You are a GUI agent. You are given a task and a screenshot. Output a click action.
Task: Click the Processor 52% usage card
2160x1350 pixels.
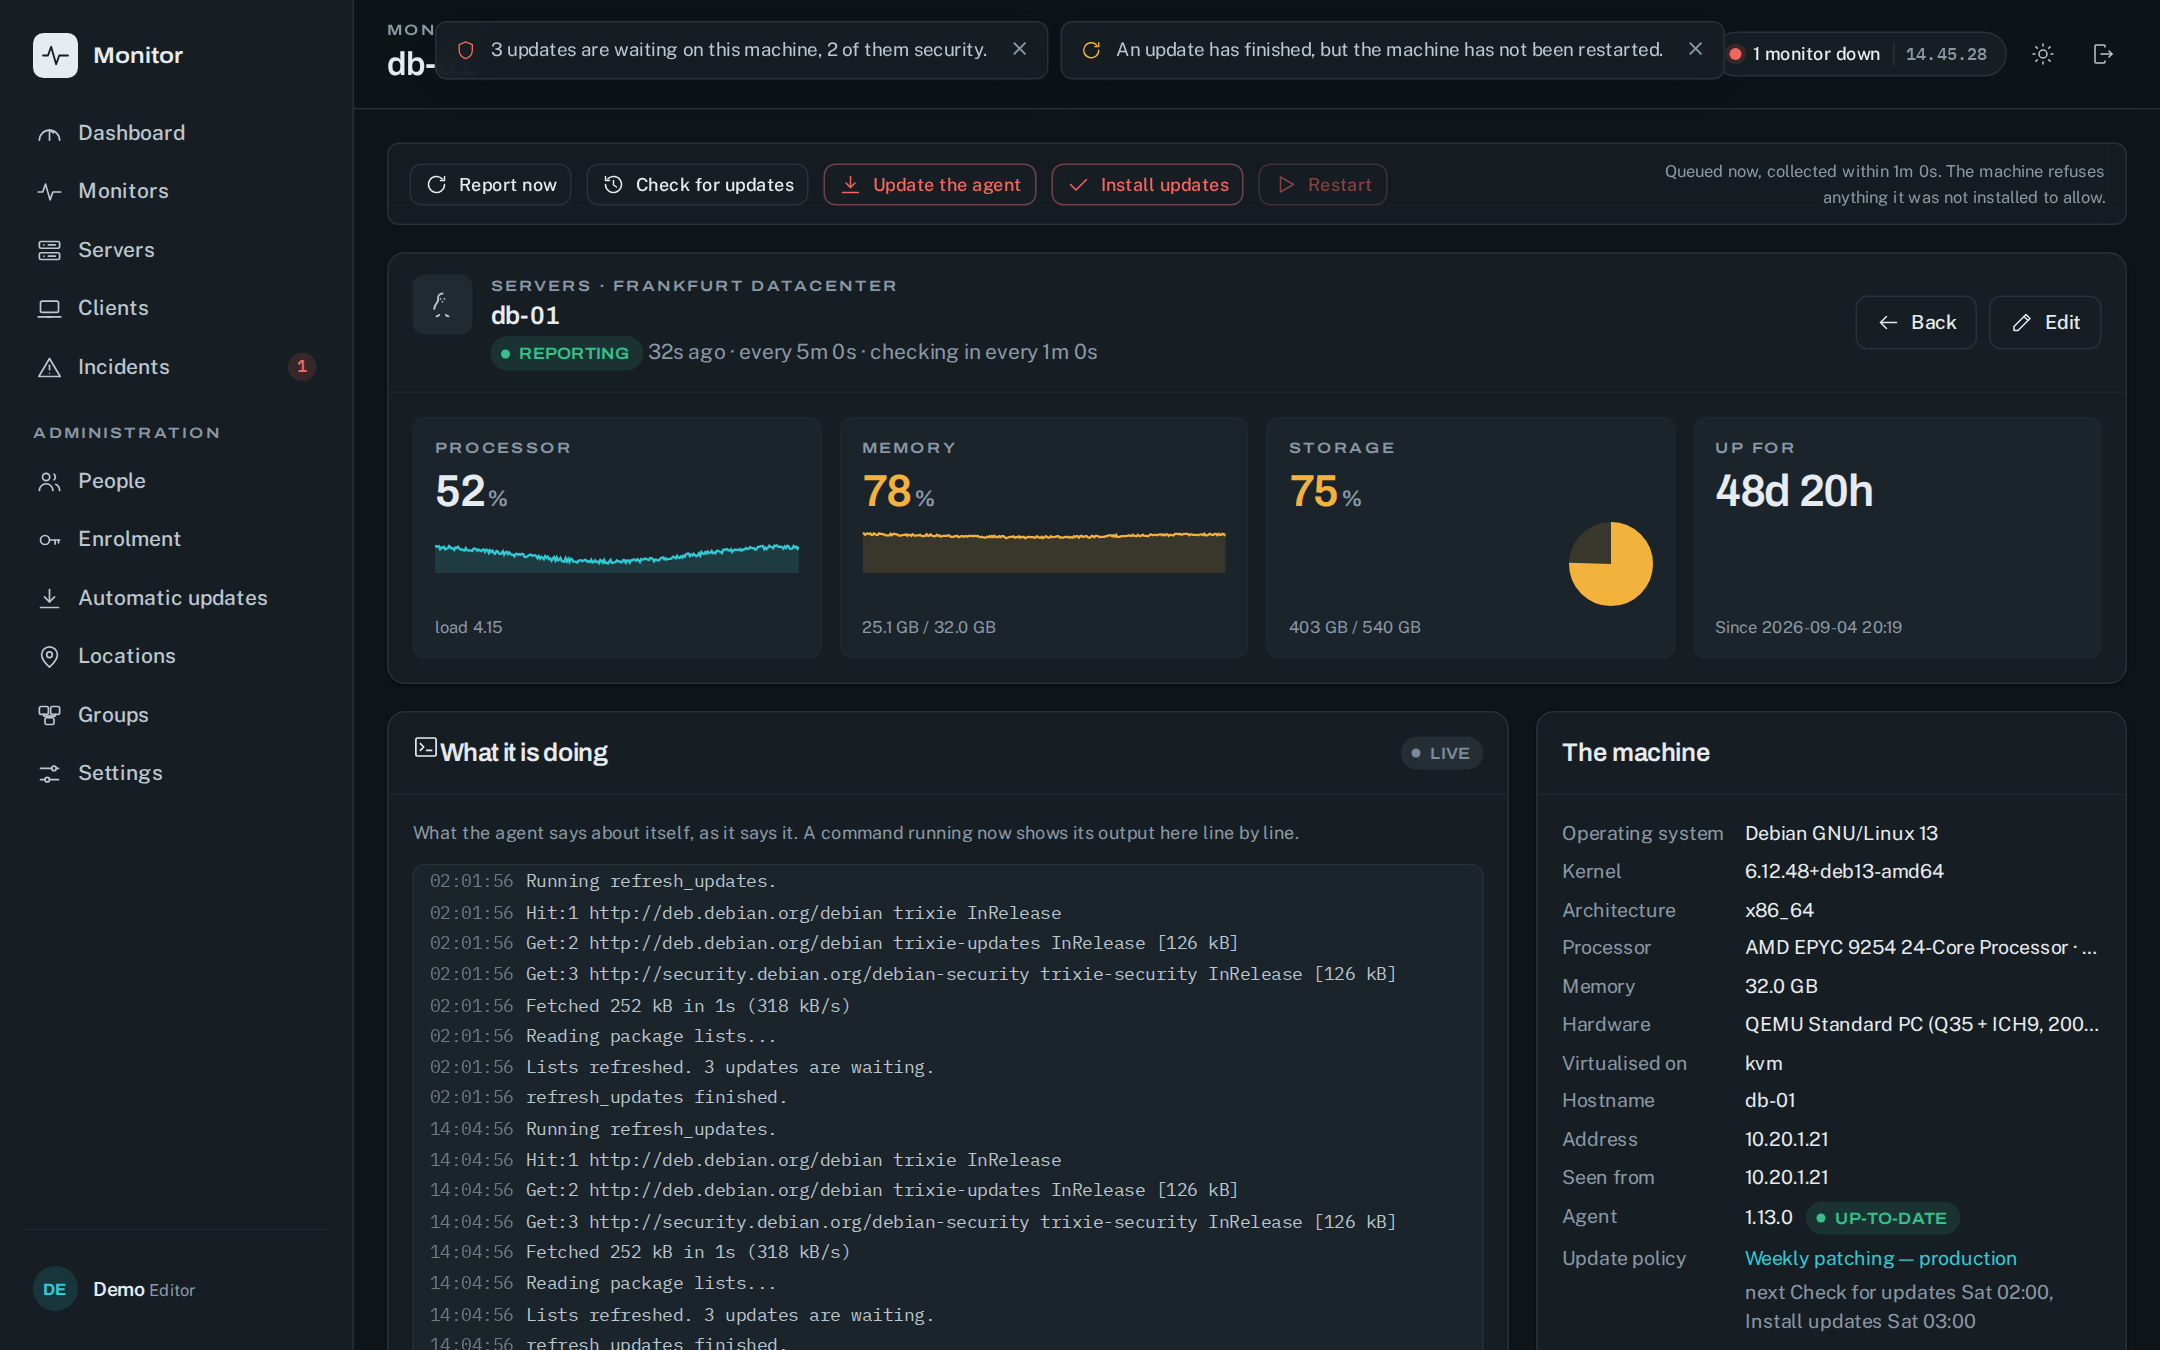coord(617,537)
